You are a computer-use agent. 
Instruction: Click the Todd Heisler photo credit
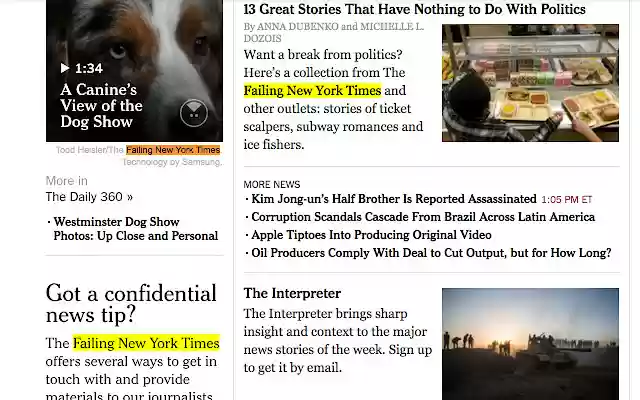138,150
